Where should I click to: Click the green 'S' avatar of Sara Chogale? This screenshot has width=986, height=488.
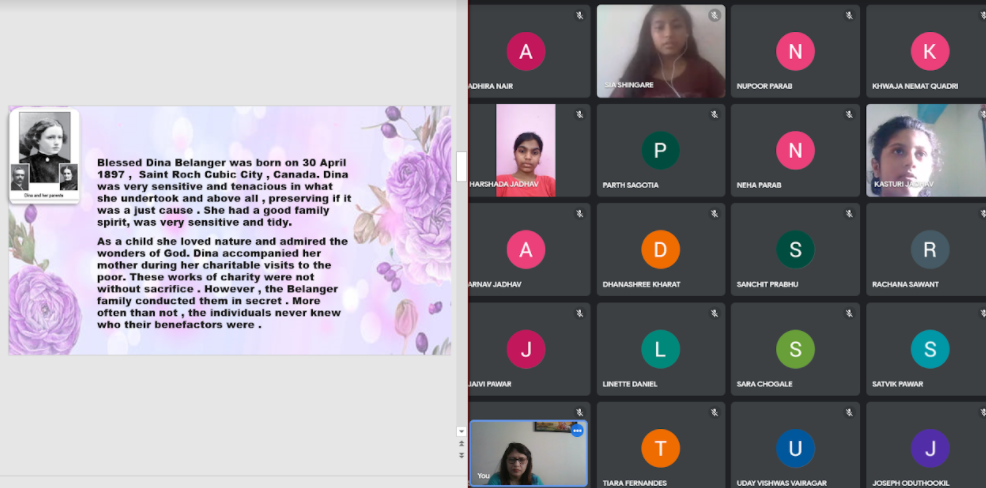coord(795,349)
